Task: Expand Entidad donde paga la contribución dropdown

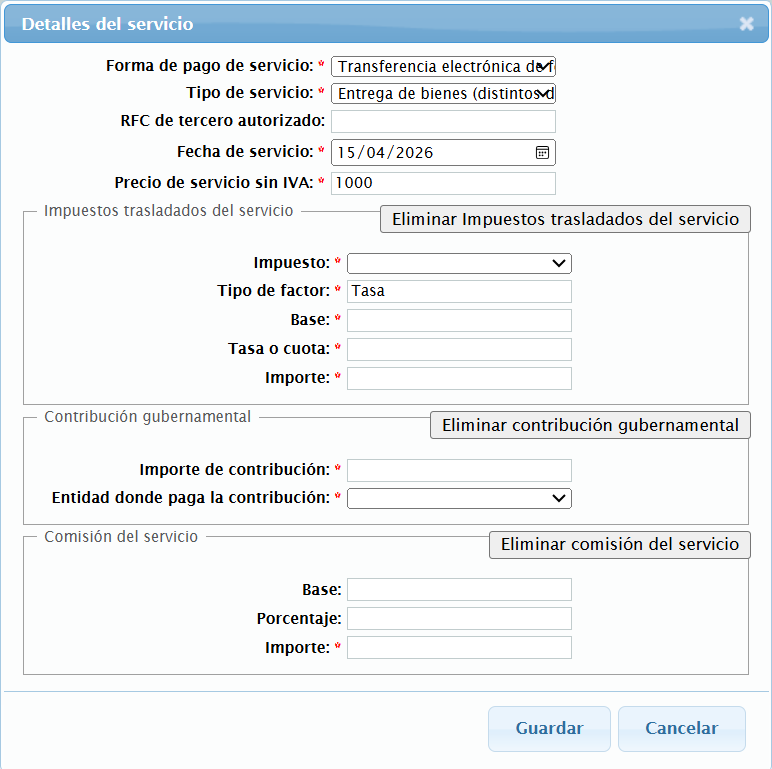Action: (x=459, y=498)
